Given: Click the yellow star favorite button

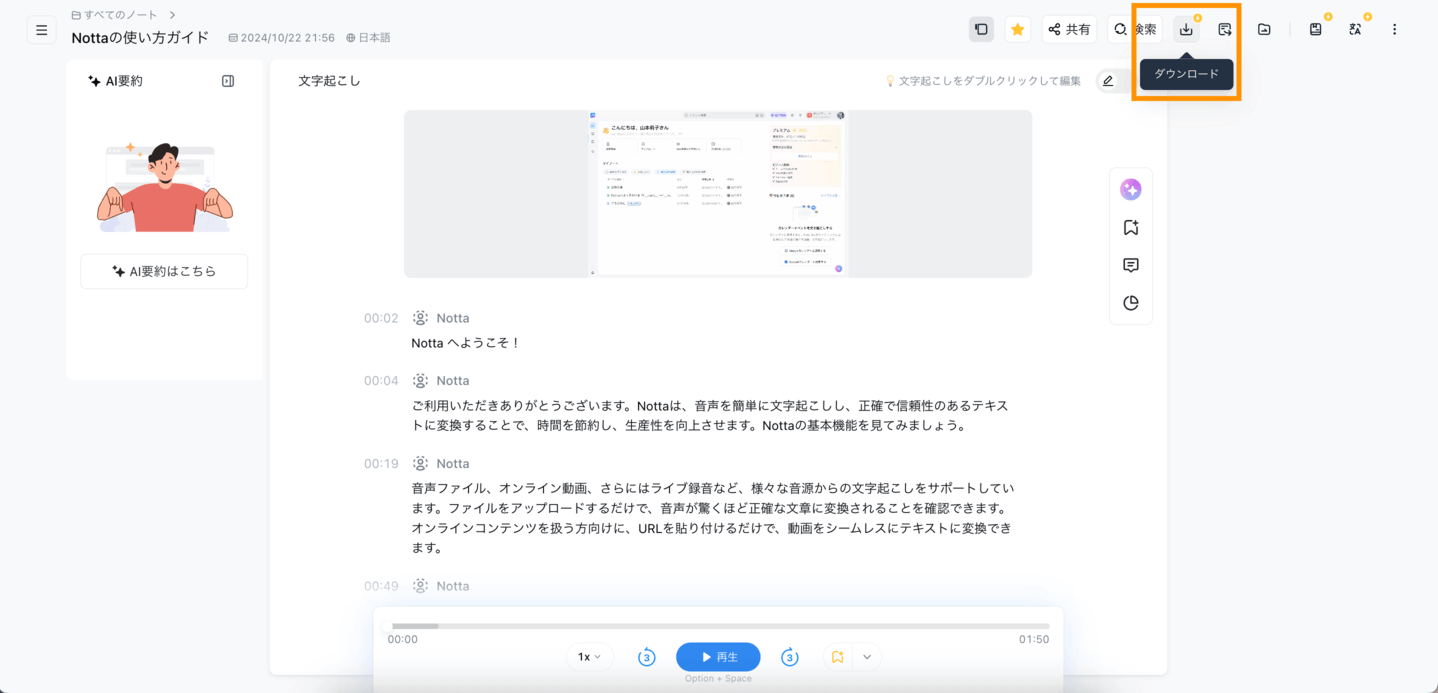Looking at the screenshot, I should (x=1017, y=30).
